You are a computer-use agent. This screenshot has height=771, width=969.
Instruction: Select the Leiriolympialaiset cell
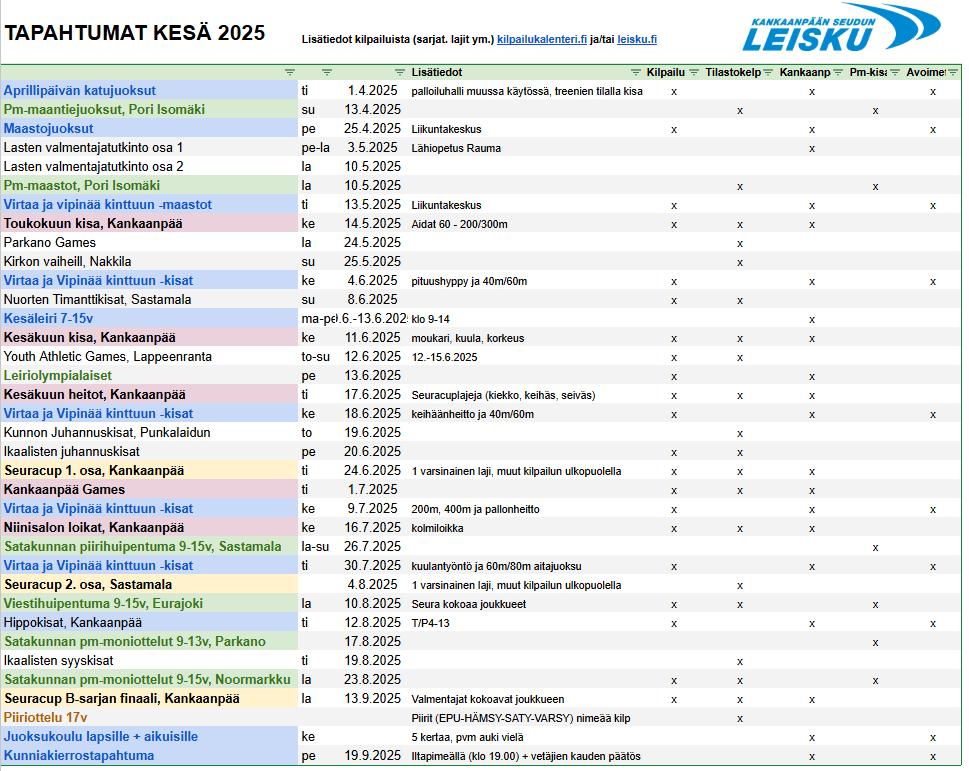[150, 376]
